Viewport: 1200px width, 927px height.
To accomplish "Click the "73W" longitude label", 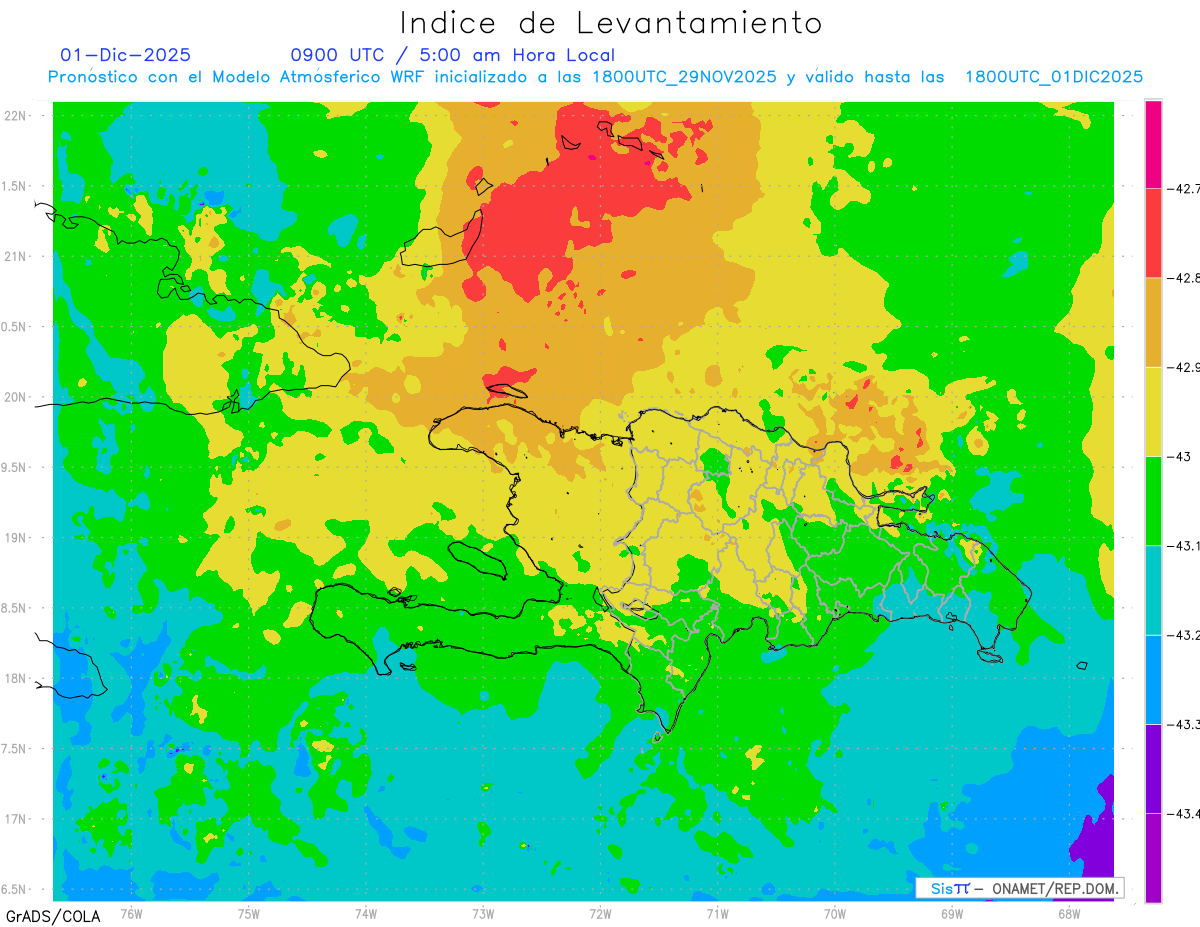I will click(x=483, y=912).
